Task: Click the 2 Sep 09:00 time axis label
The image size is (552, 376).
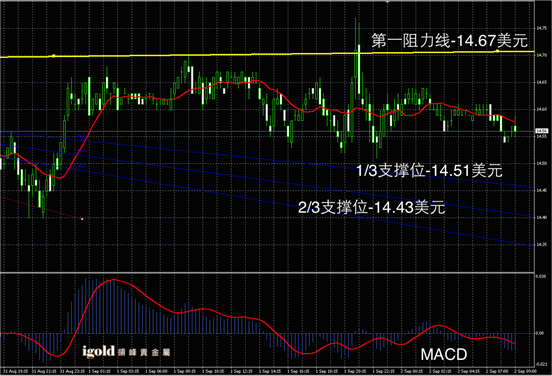Action: tap(525, 371)
